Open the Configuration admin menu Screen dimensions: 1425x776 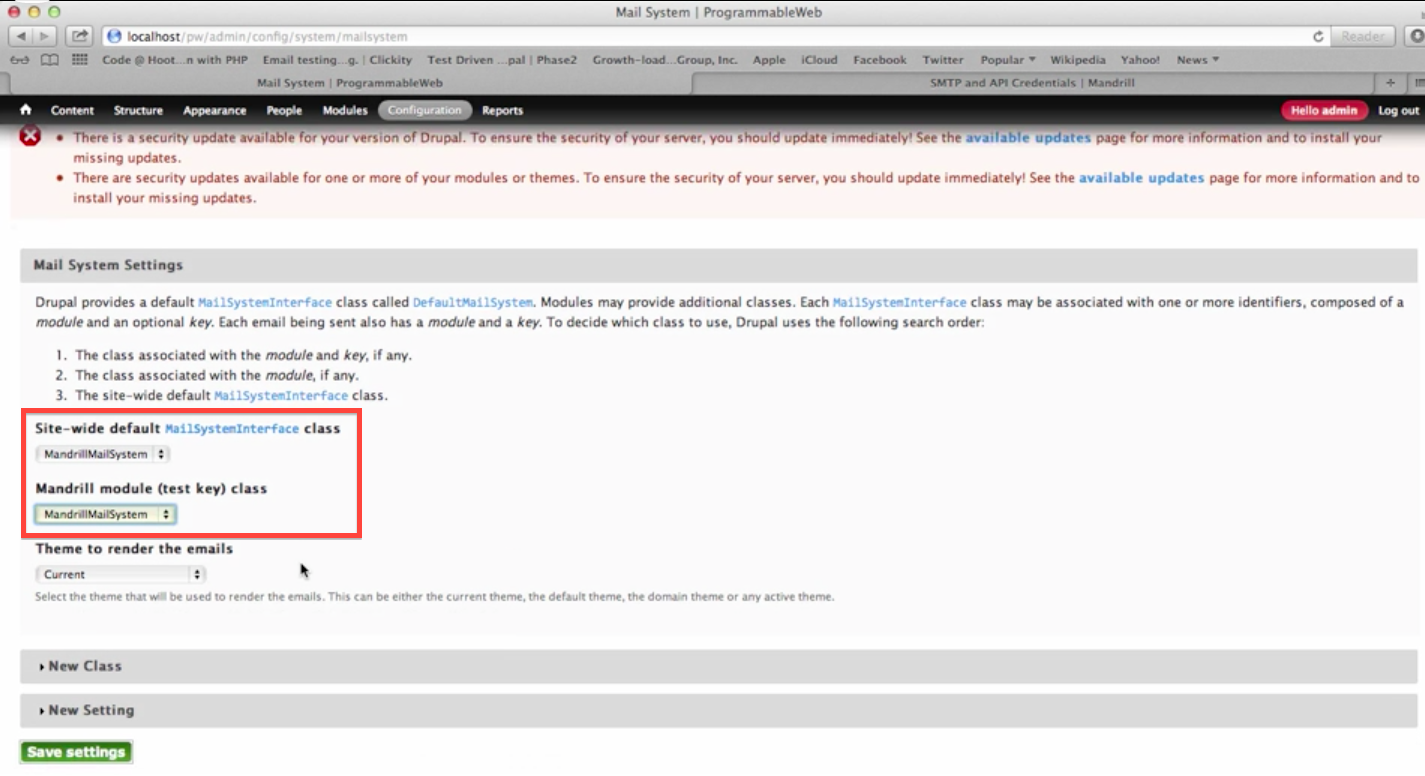point(425,110)
